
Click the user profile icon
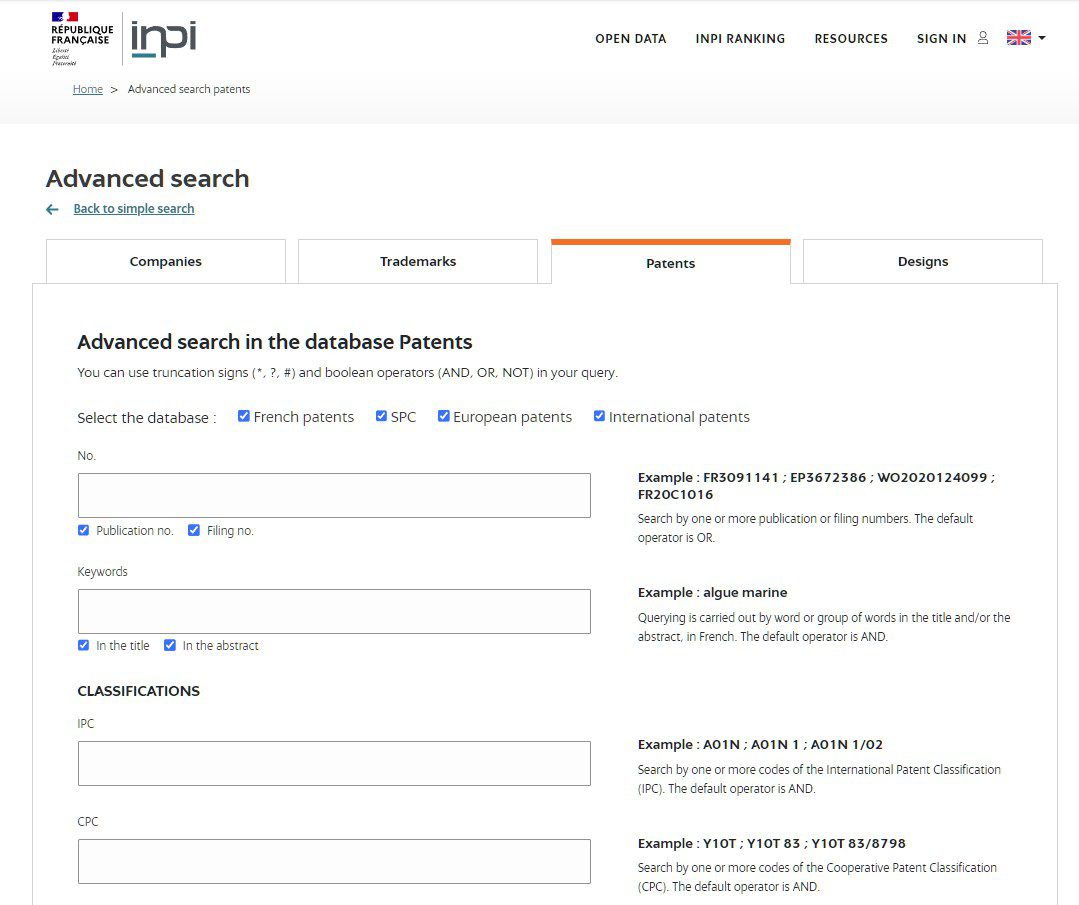pos(983,38)
